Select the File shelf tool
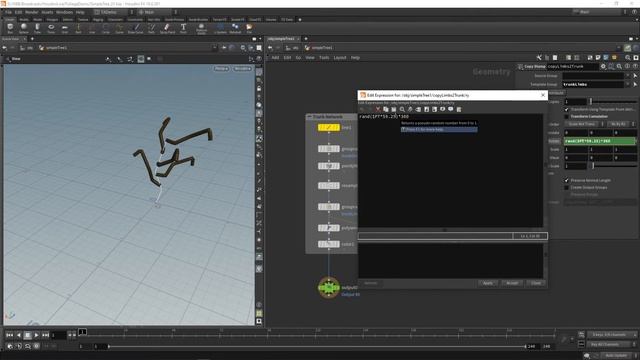This screenshot has width=640, height=360. pyautogui.click(x=249, y=28)
